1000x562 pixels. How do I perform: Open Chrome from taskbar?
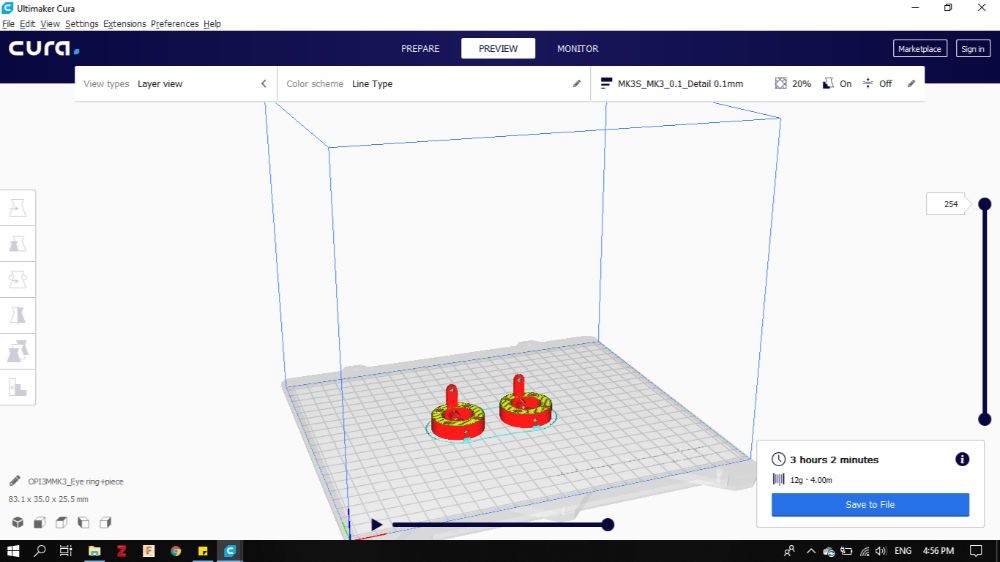tap(176, 551)
